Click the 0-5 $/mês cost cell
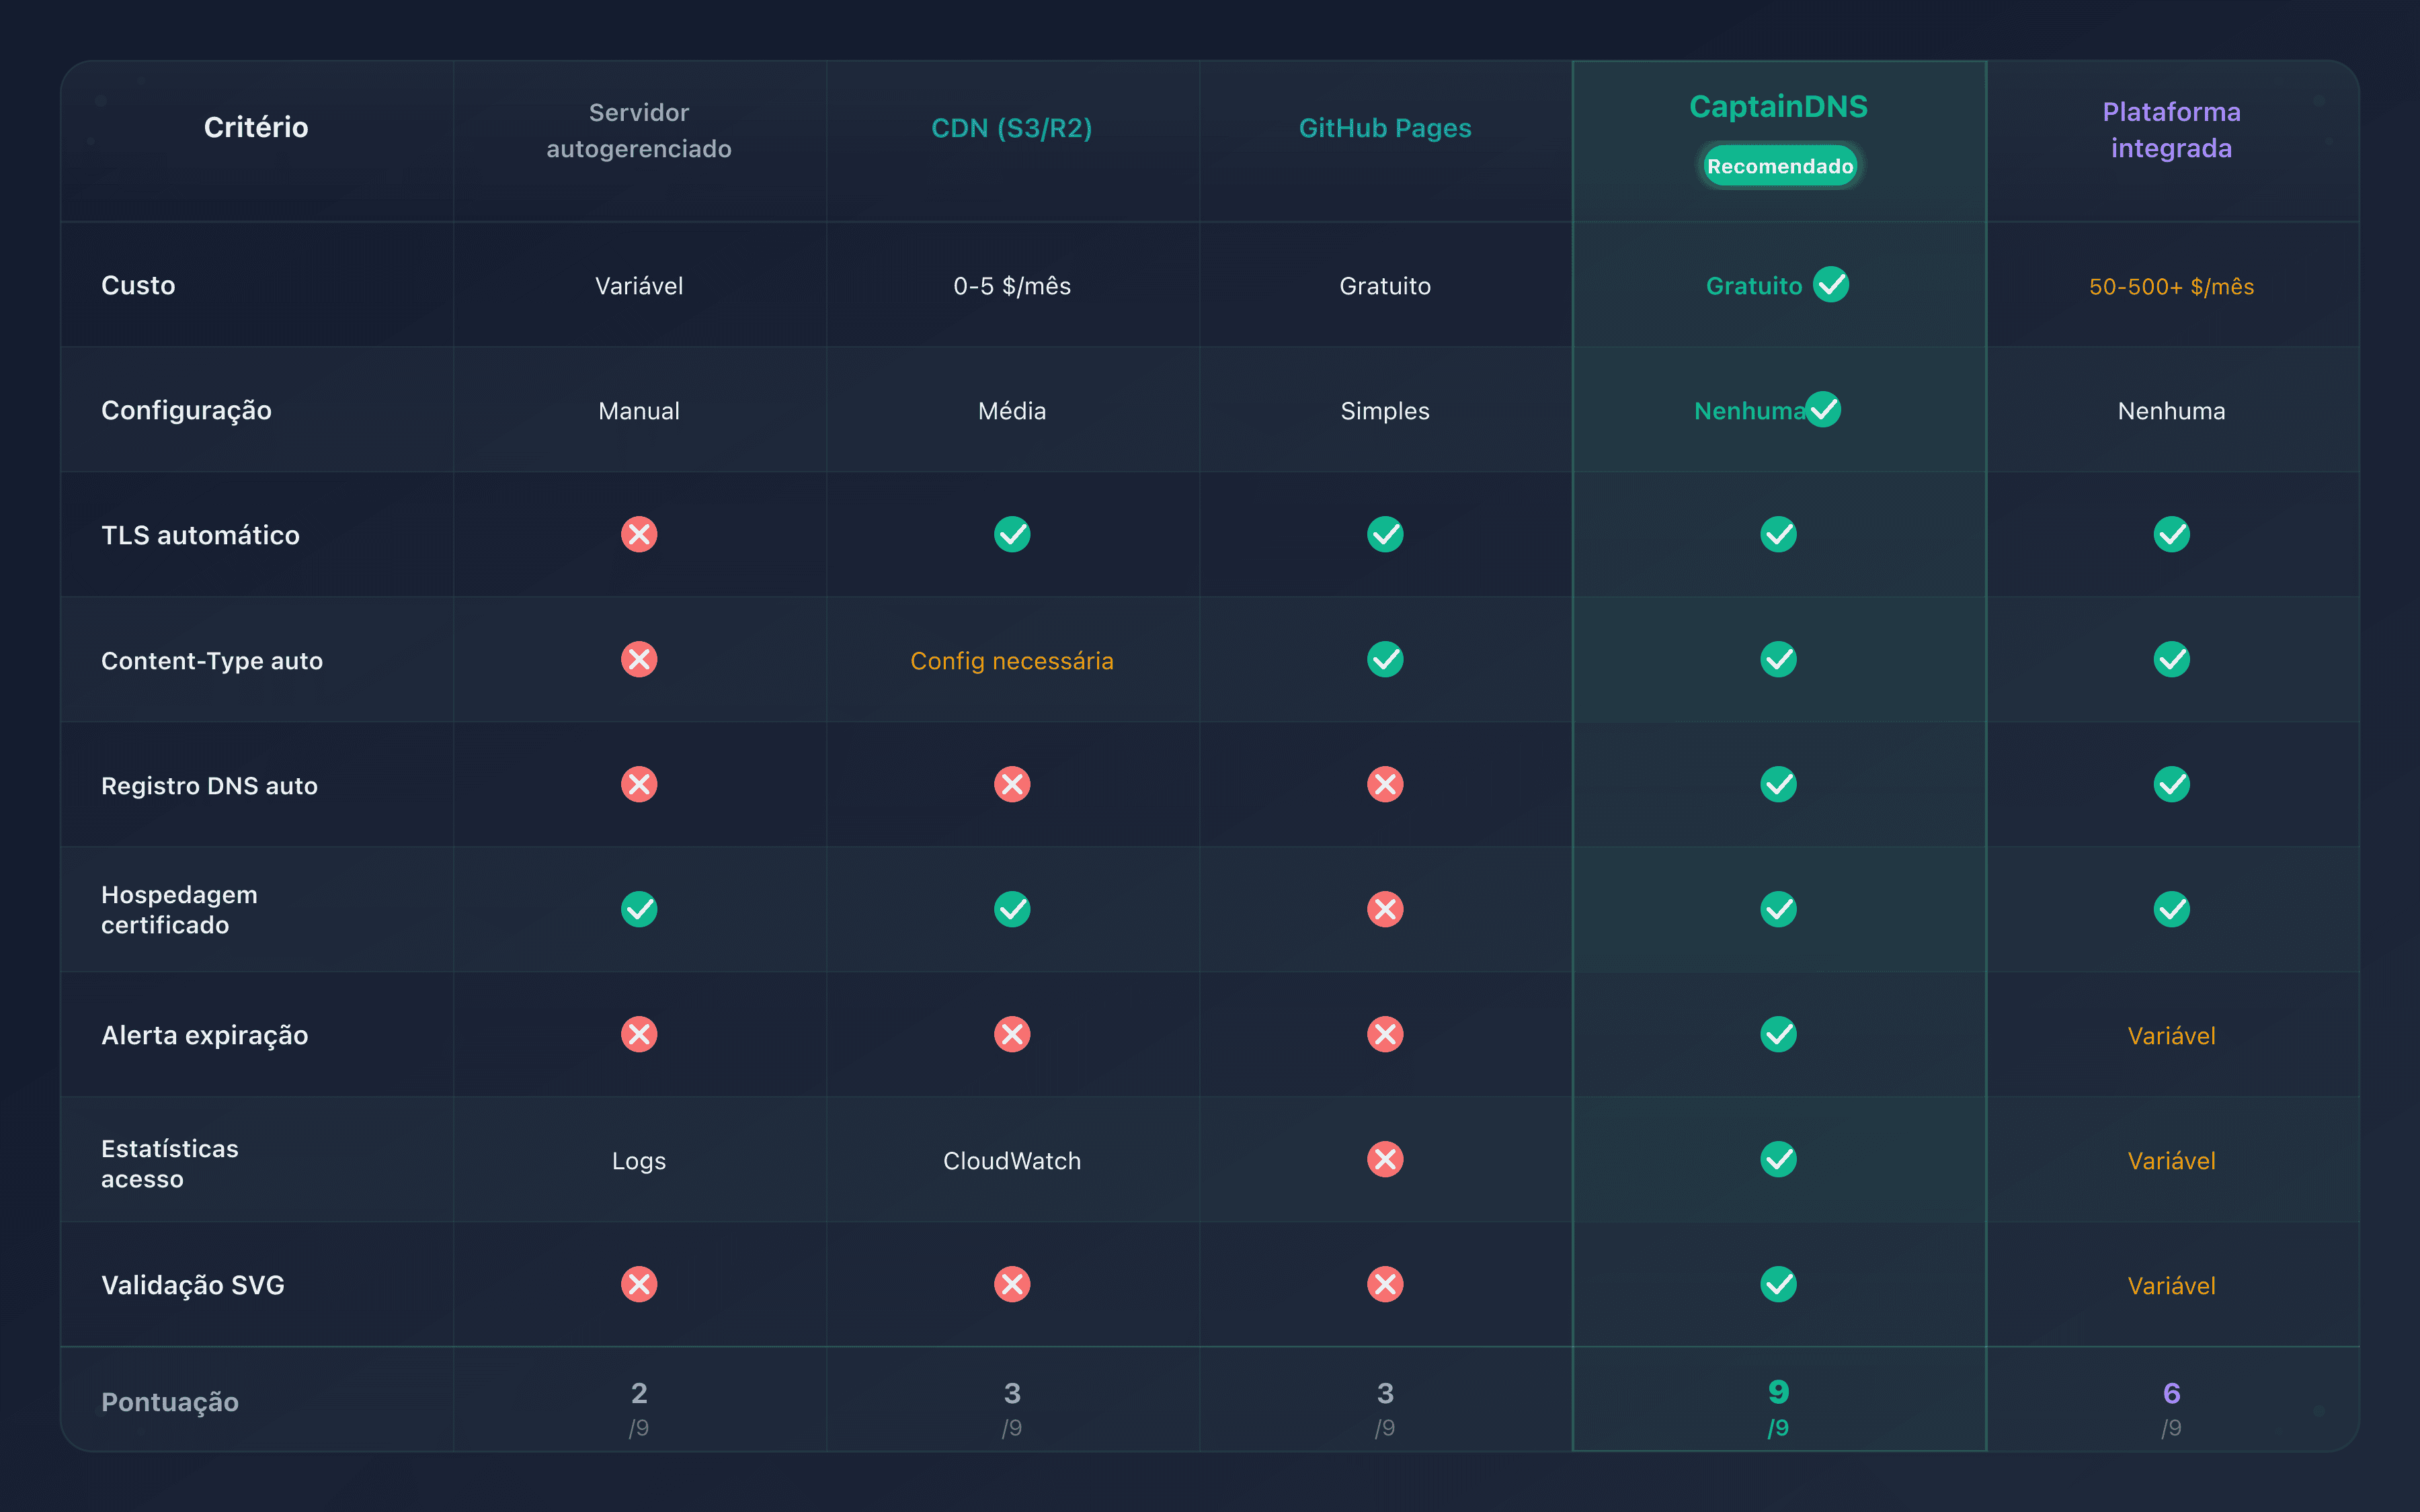 (x=1012, y=286)
